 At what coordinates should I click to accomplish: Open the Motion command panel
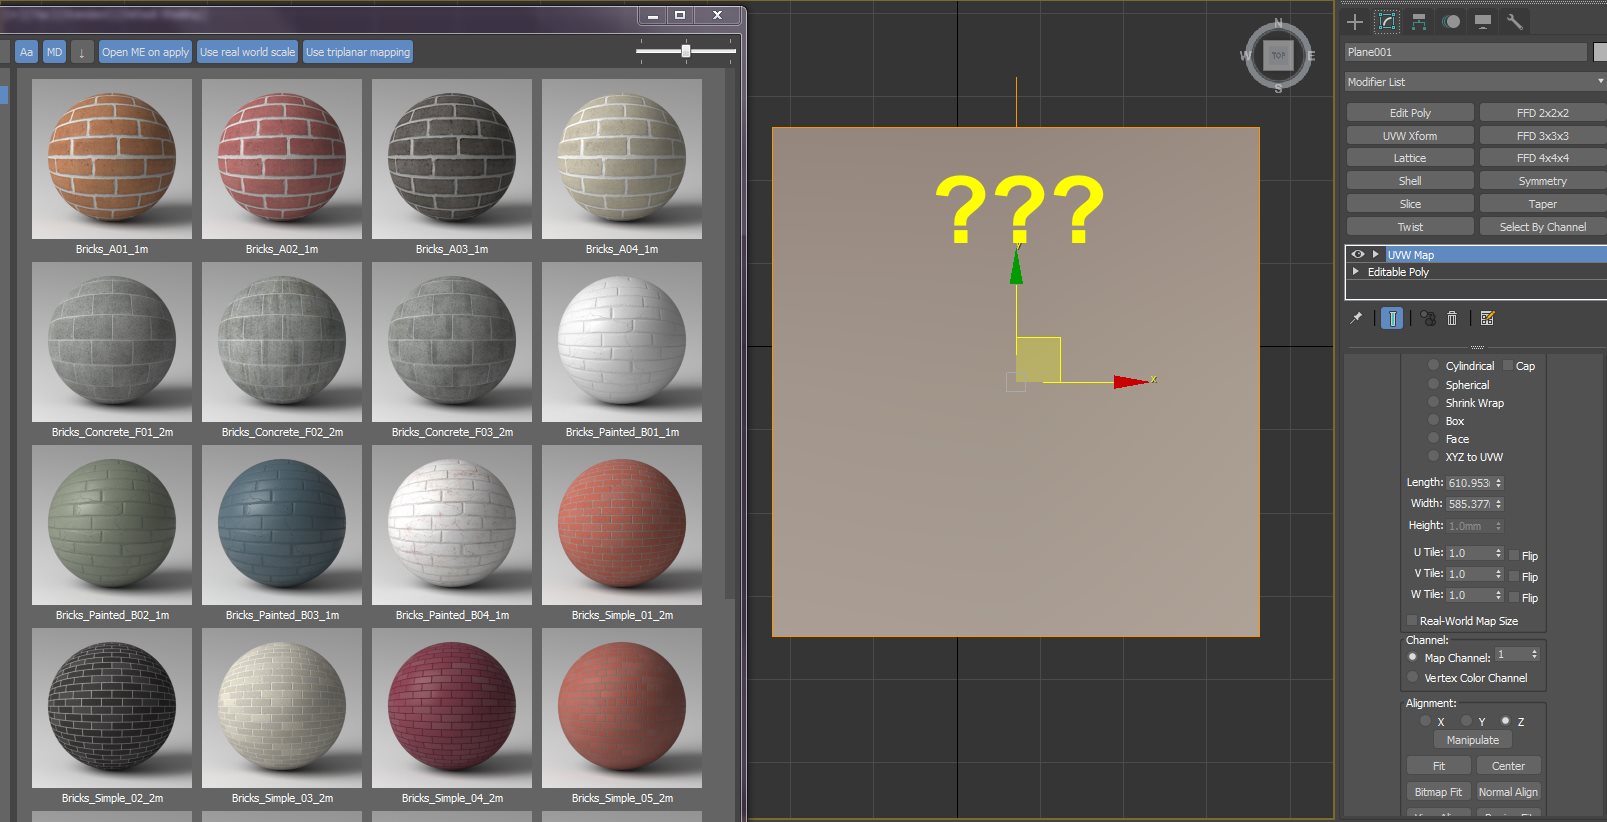click(x=1451, y=22)
